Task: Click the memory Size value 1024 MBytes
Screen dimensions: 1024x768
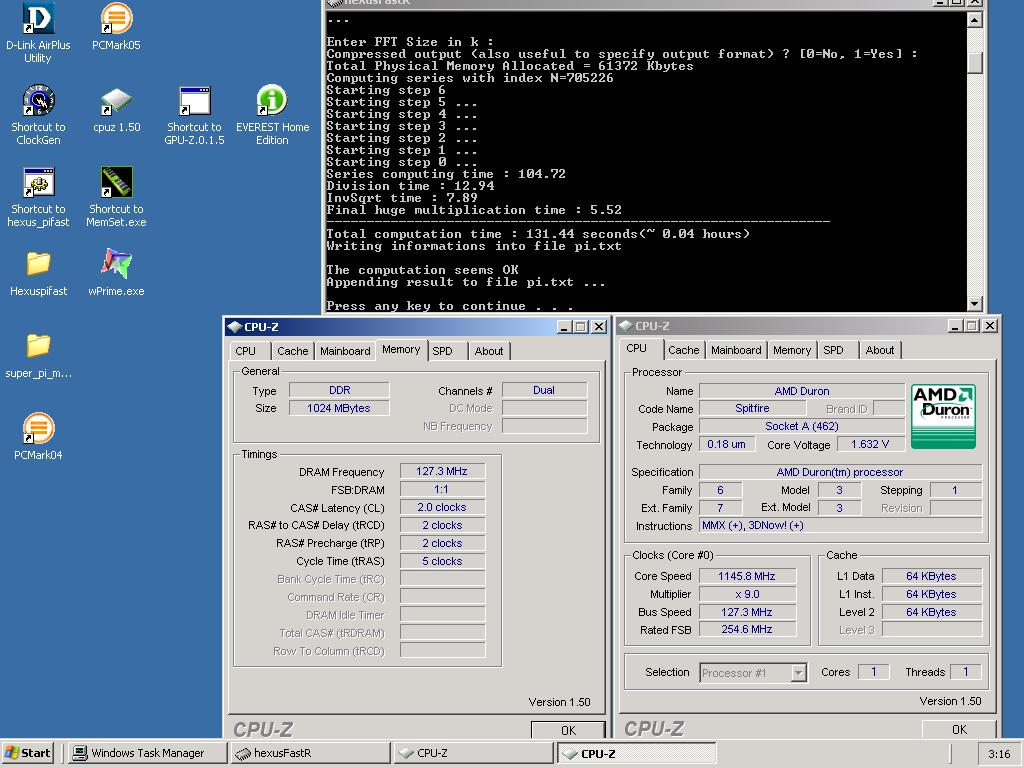Action: [339, 408]
